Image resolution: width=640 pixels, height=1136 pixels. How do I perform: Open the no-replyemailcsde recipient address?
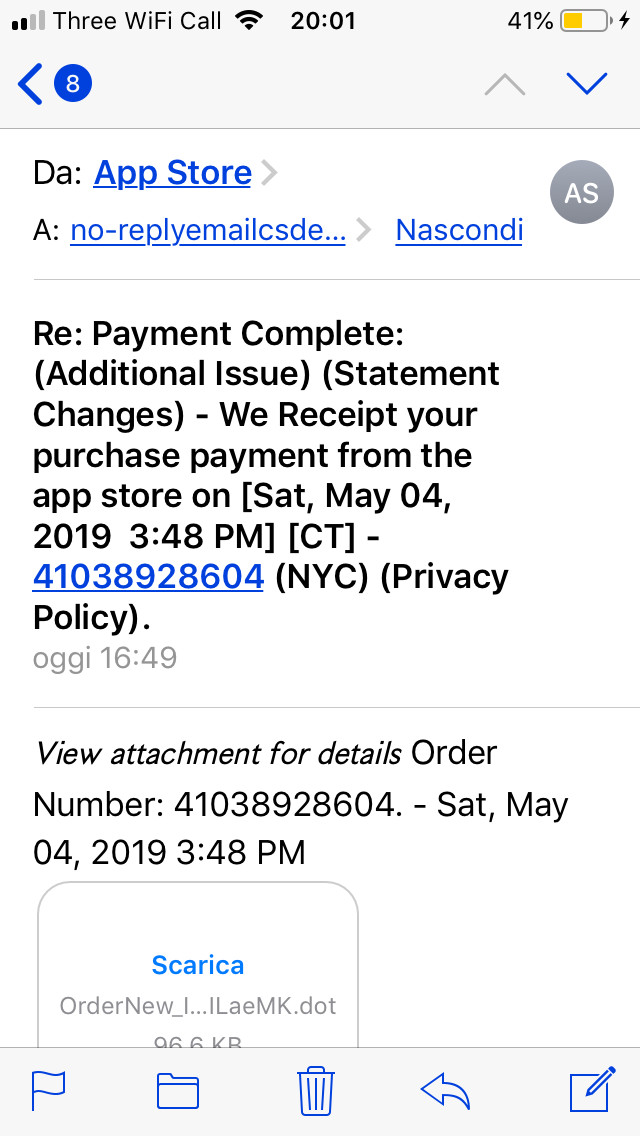tap(208, 230)
